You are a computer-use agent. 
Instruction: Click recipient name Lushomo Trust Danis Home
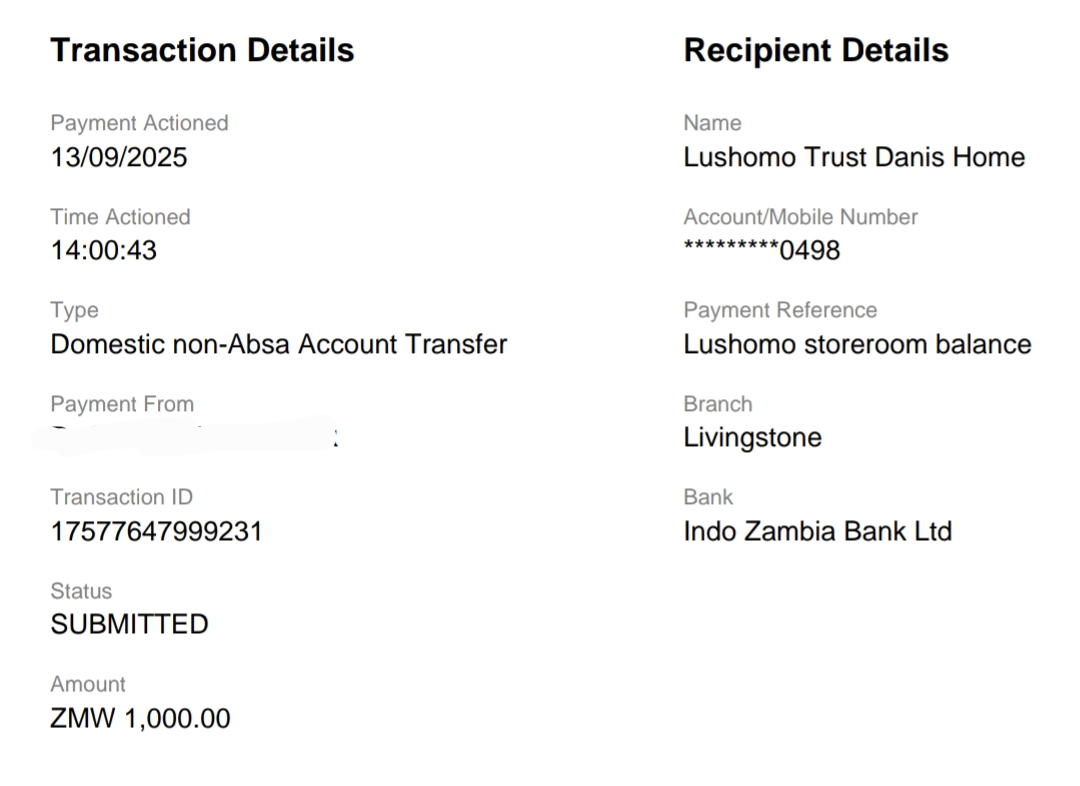point(854,157)
